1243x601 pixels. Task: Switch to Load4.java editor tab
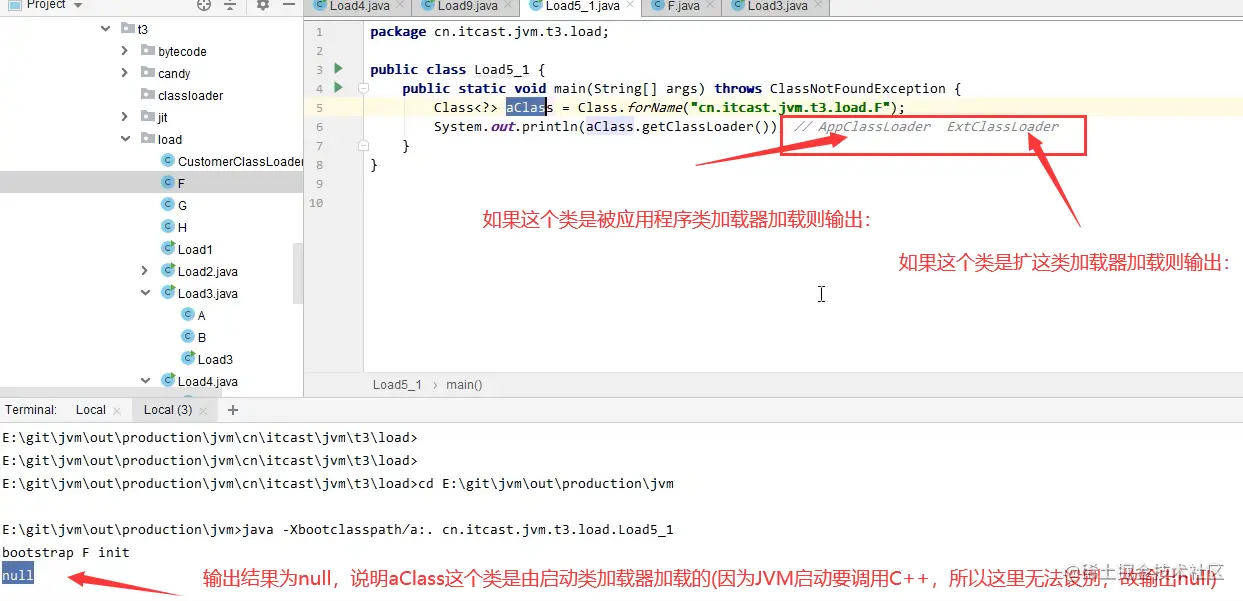(x=359, y=6)
